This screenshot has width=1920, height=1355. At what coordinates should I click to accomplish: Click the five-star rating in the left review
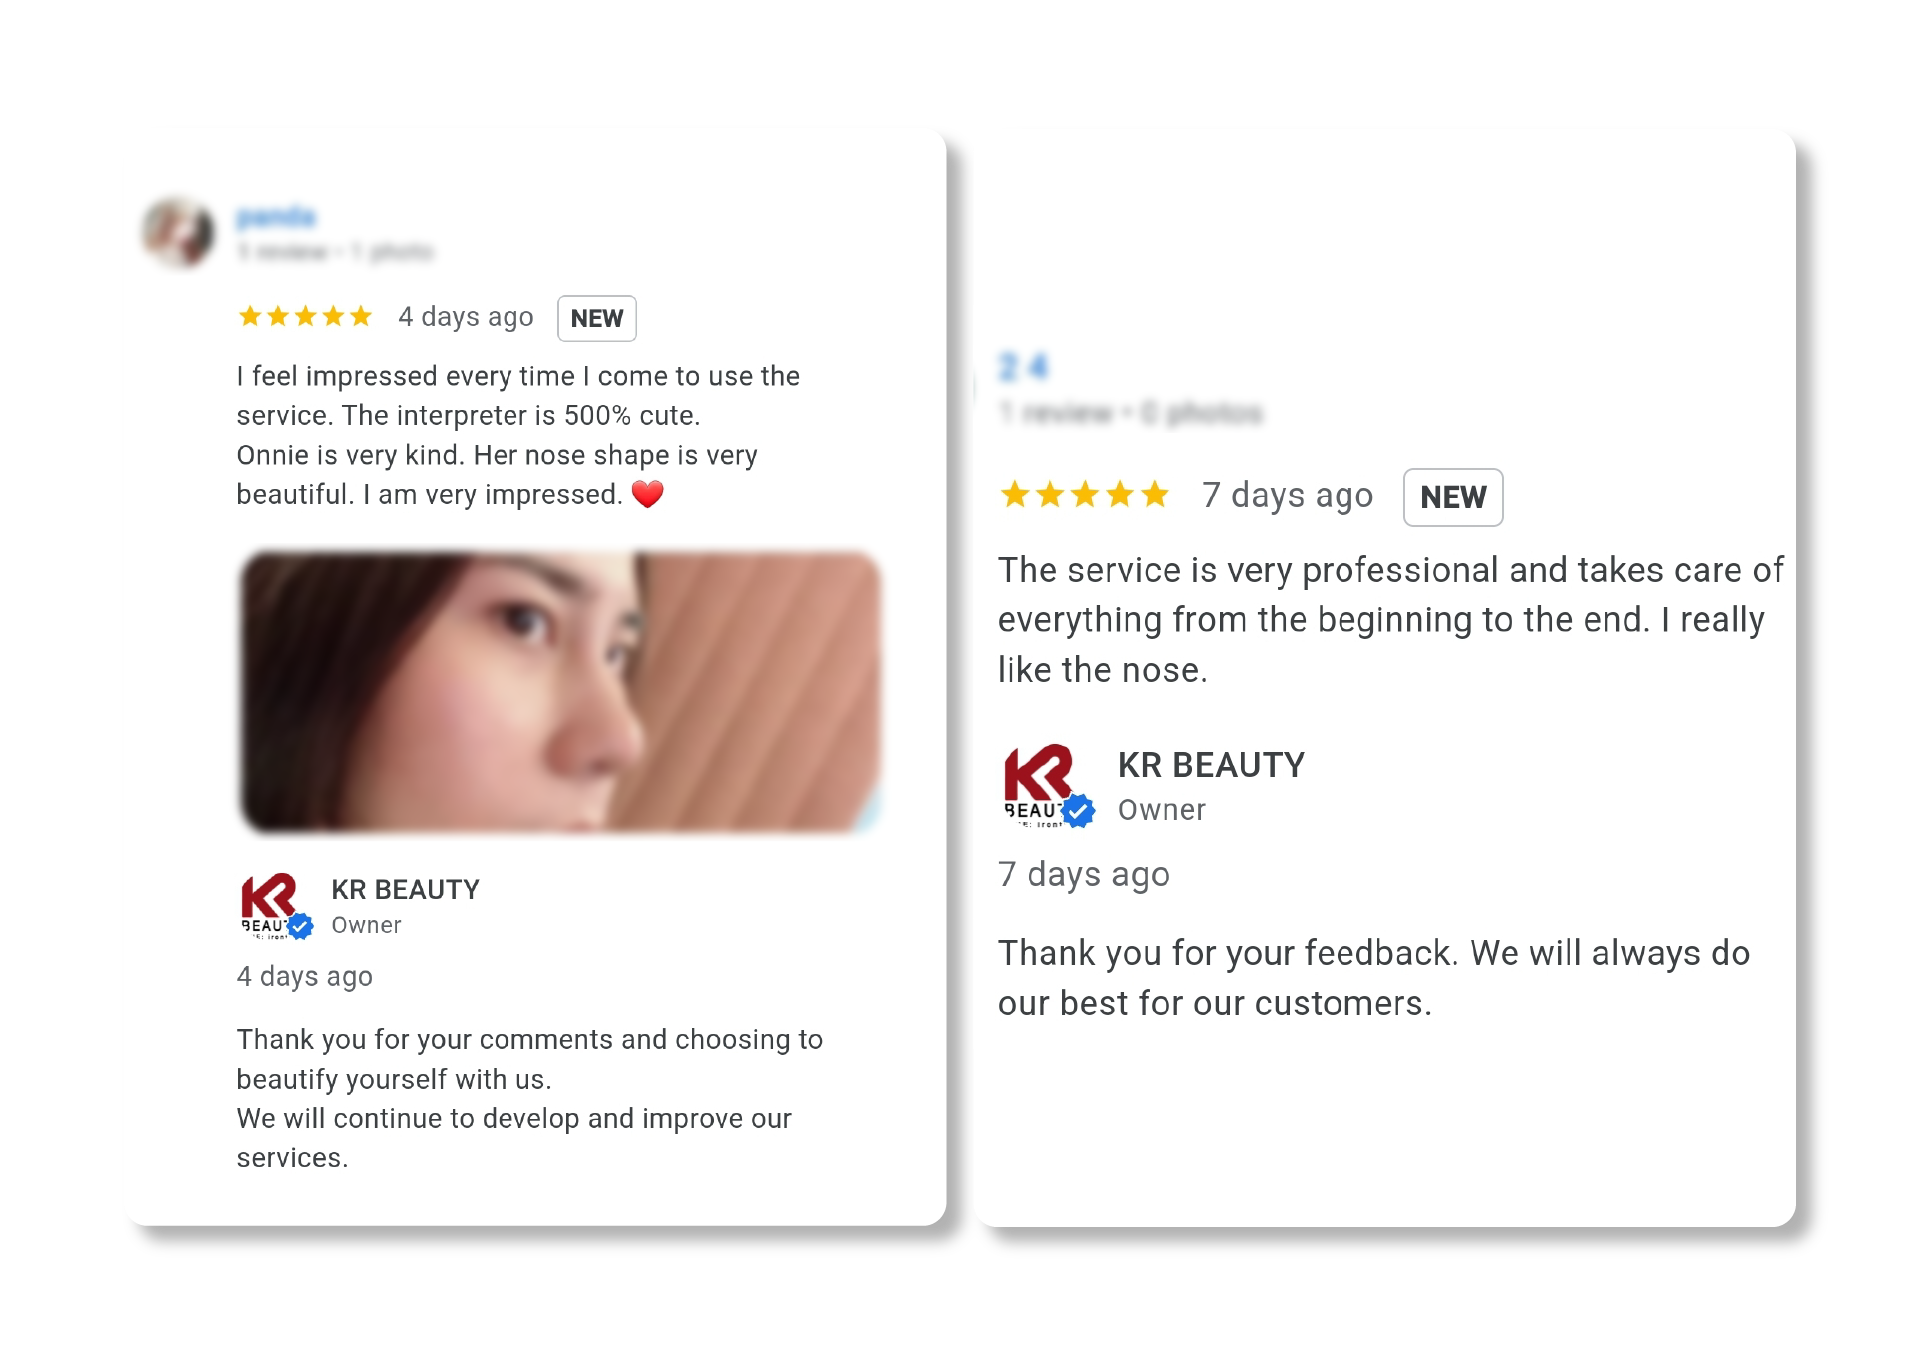pyautogui.click(x=305, y=317)
